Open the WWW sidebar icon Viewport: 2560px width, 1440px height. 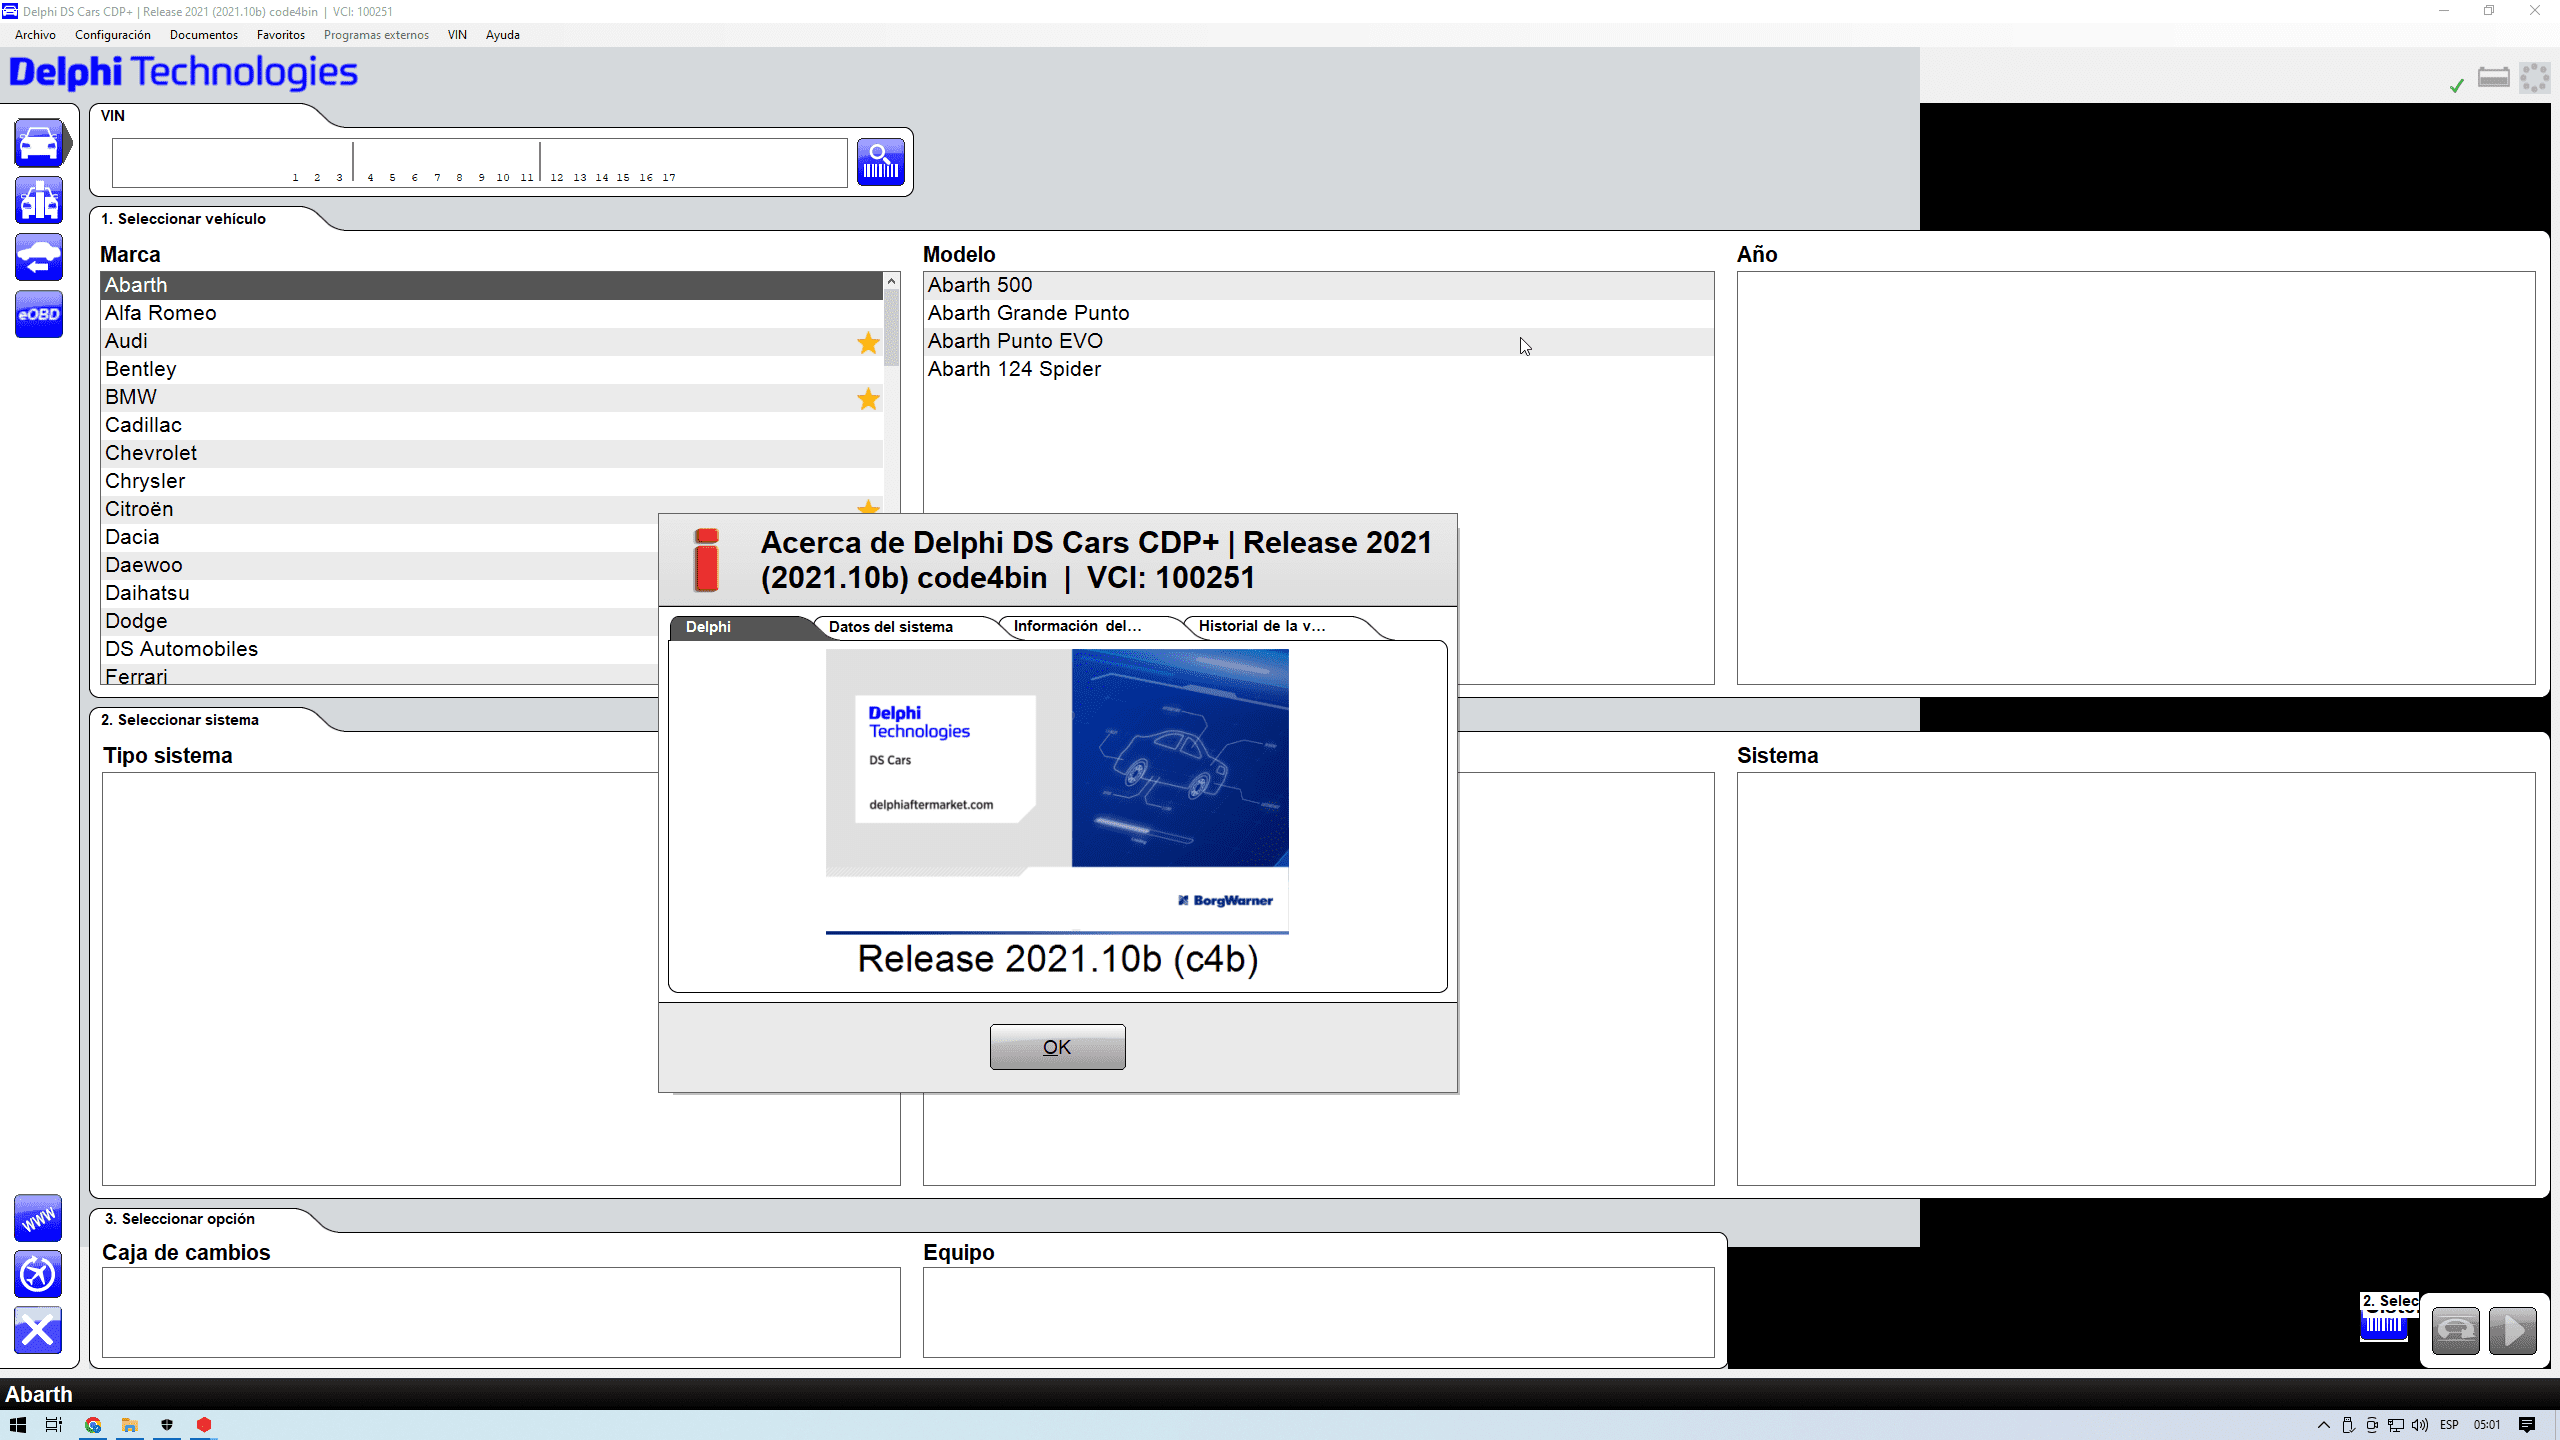coord(38,1219)
